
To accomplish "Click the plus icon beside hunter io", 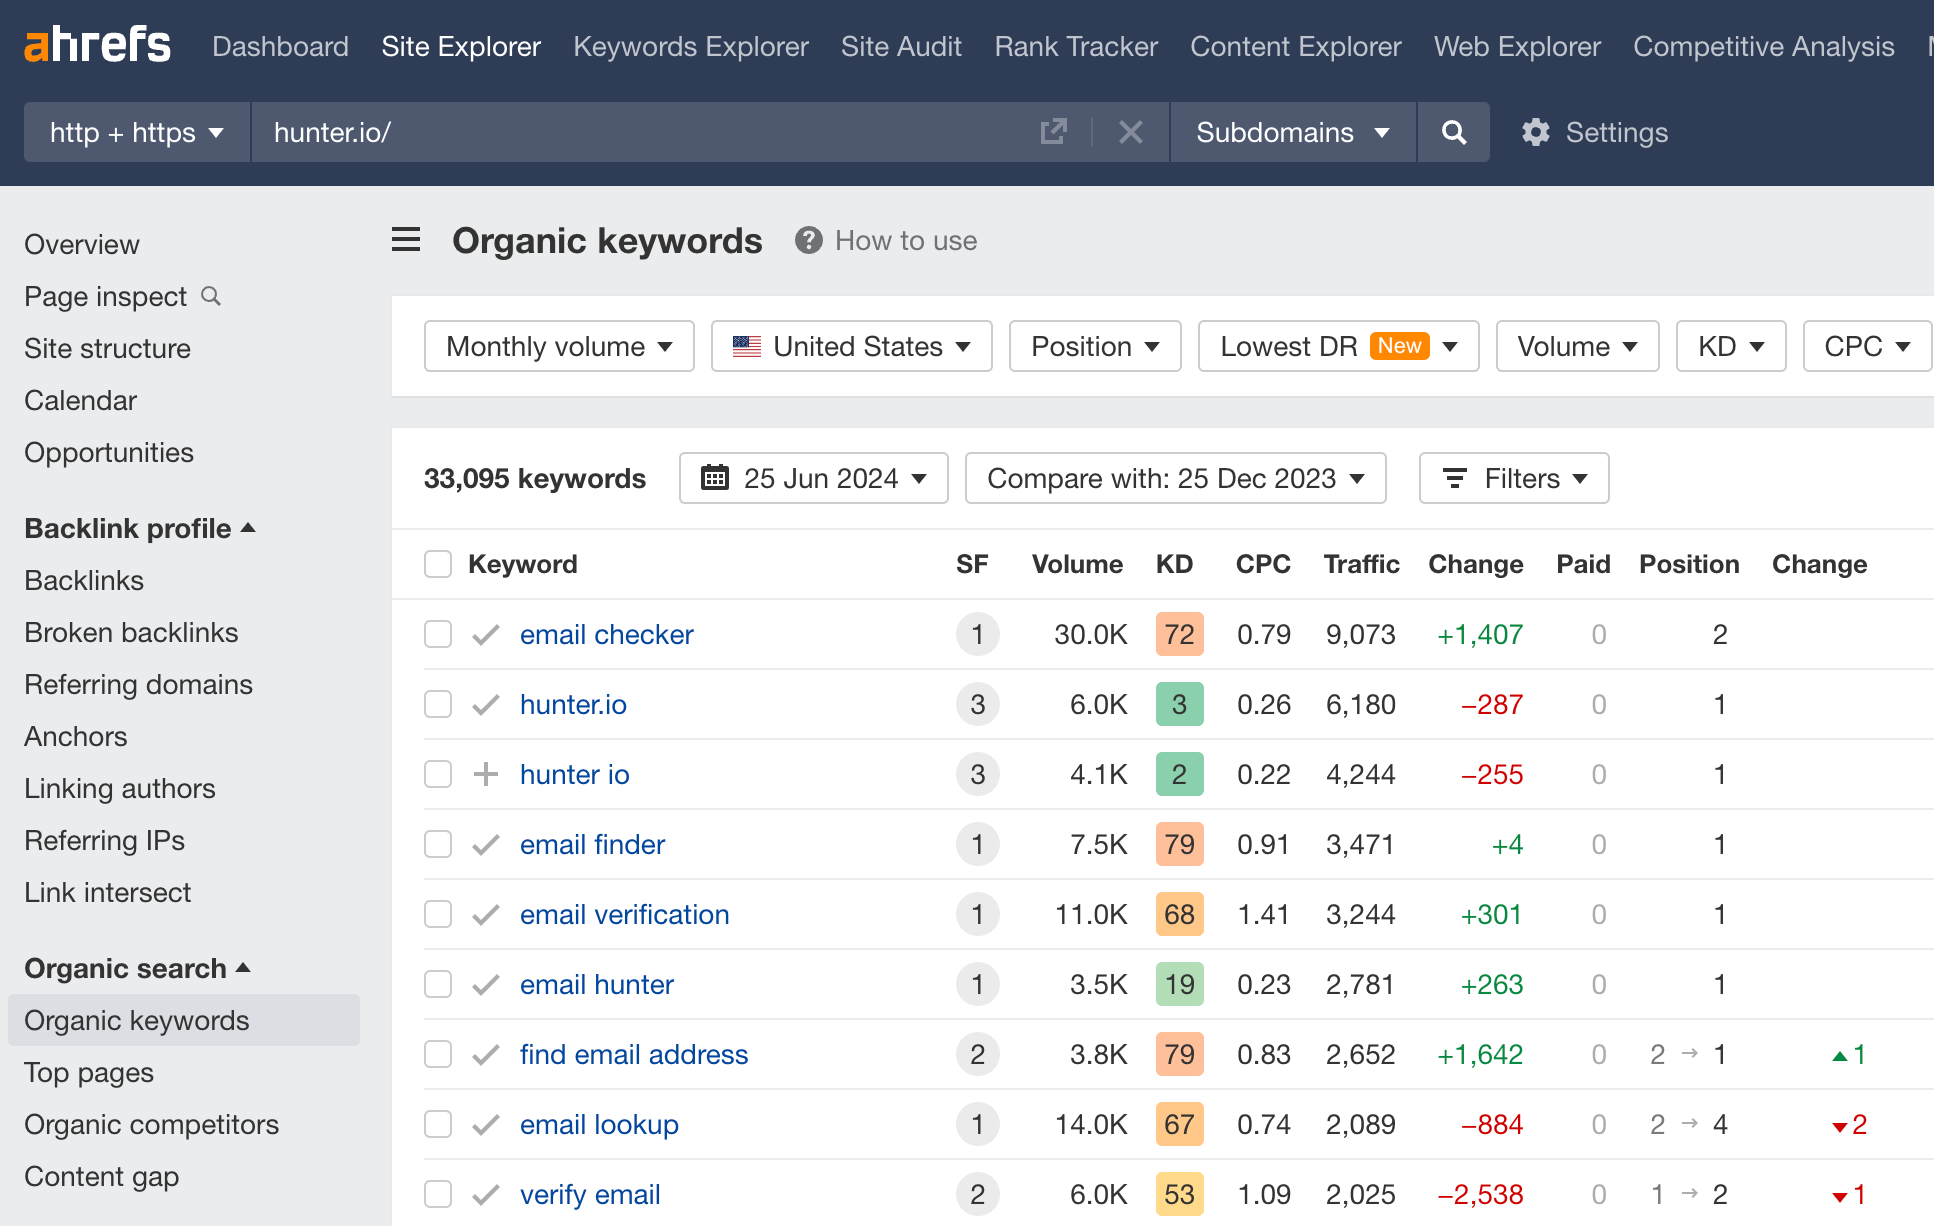I will [486, 774].
